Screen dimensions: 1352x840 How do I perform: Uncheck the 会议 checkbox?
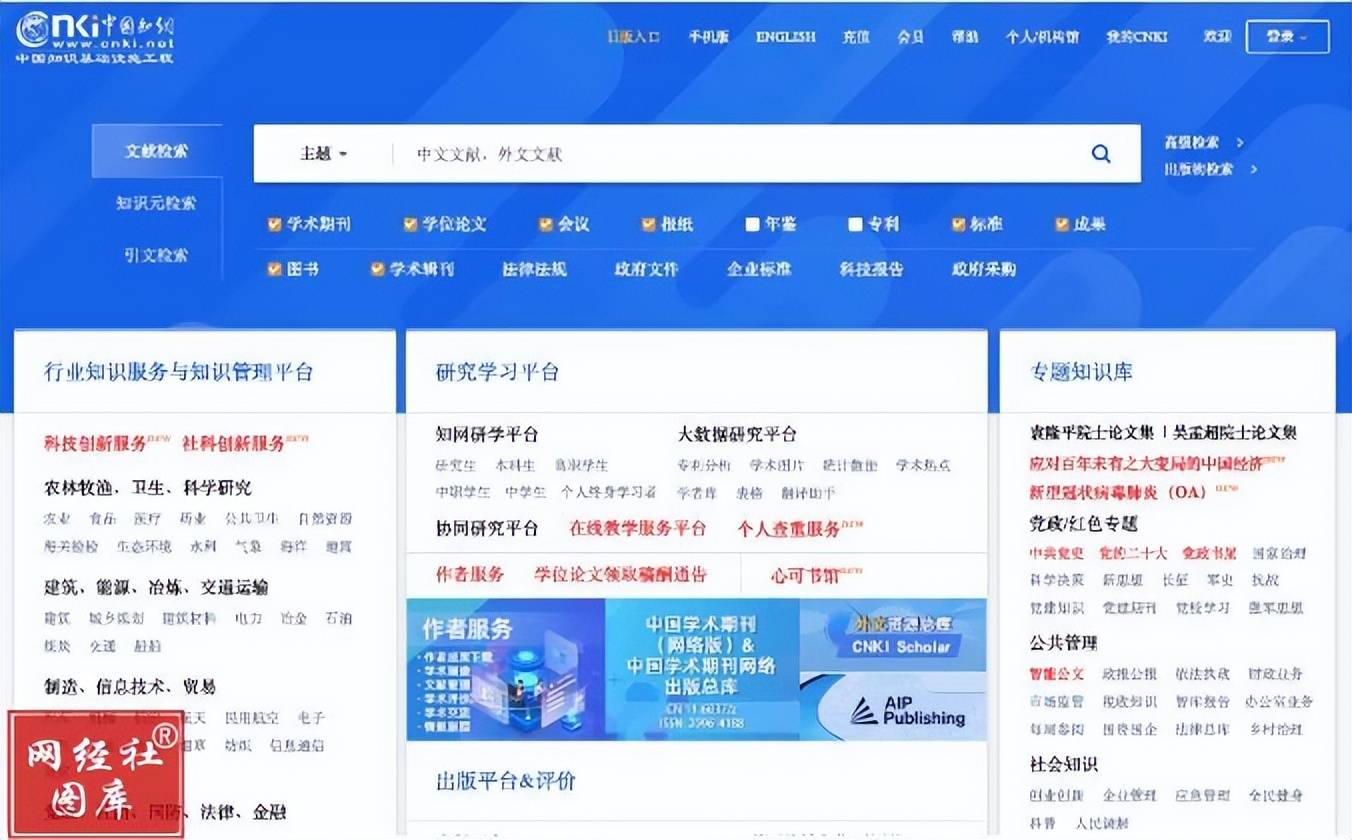click(x=546, y=224)
